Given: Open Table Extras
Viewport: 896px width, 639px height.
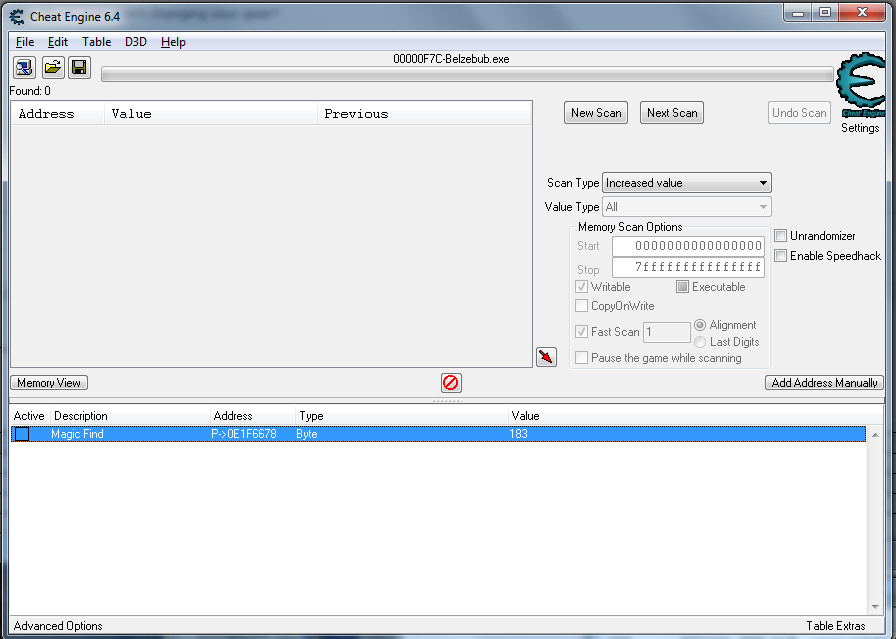Looking at the screenshot, I should [835, 625].
